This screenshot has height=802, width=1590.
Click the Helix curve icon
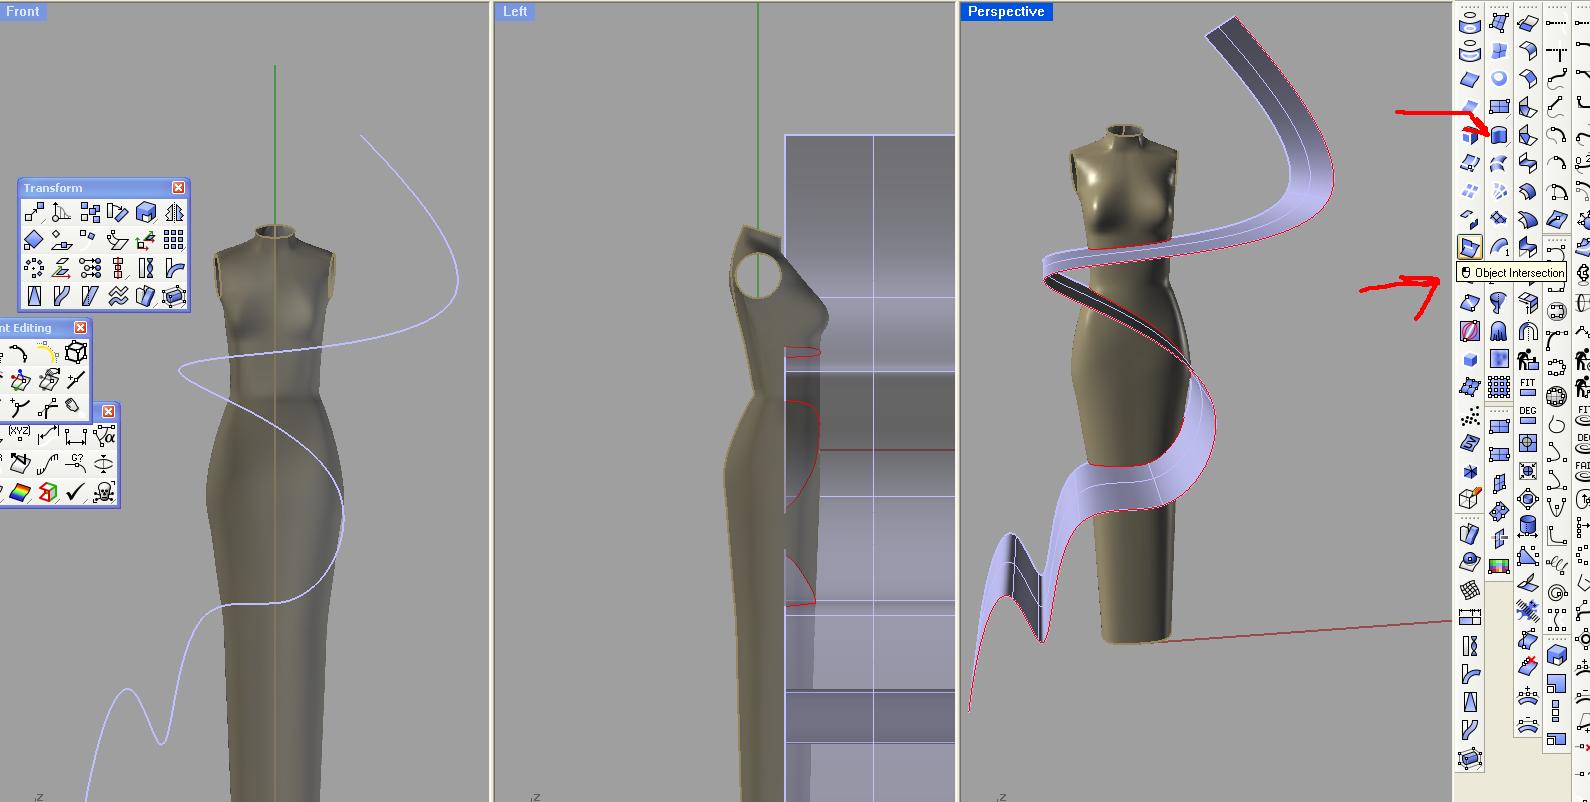(x=1556, y=565)
